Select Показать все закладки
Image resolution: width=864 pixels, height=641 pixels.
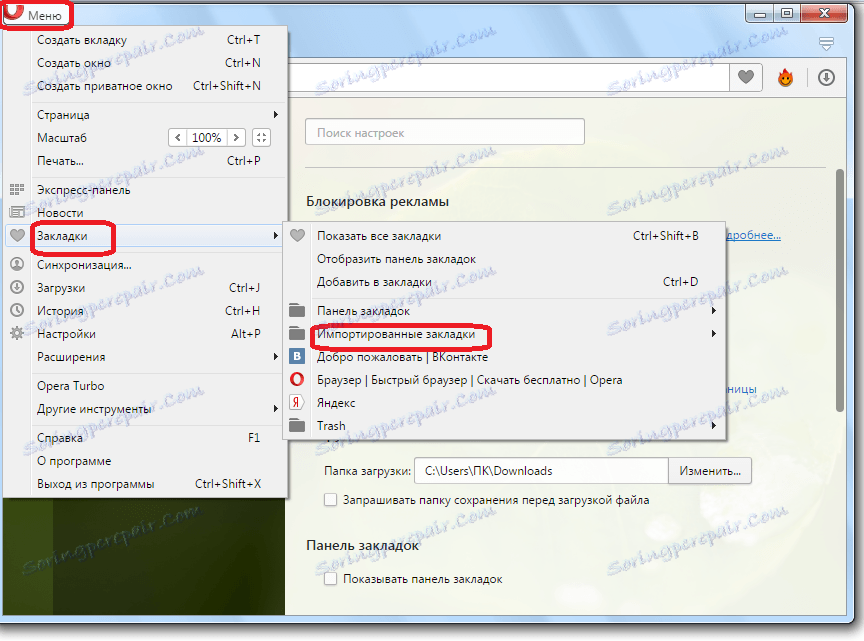click(504, 236)
